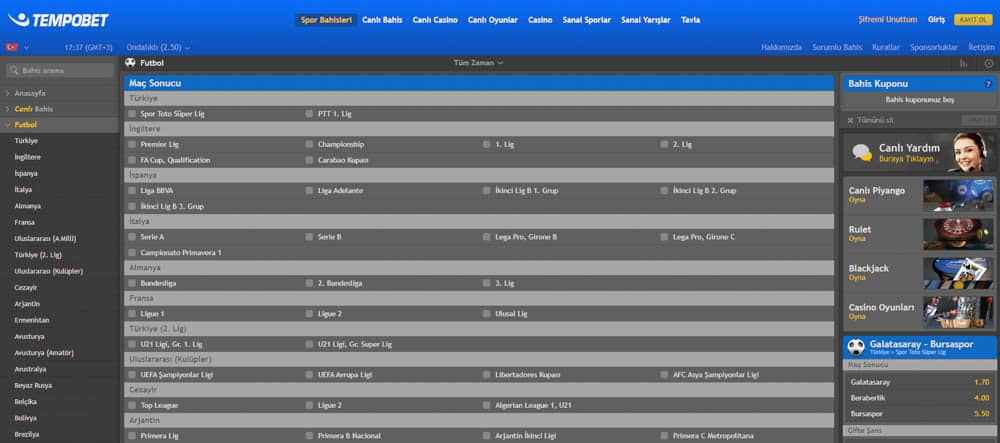
Task: Select Almanya in the sidebar list
Action: pos(27,207)
